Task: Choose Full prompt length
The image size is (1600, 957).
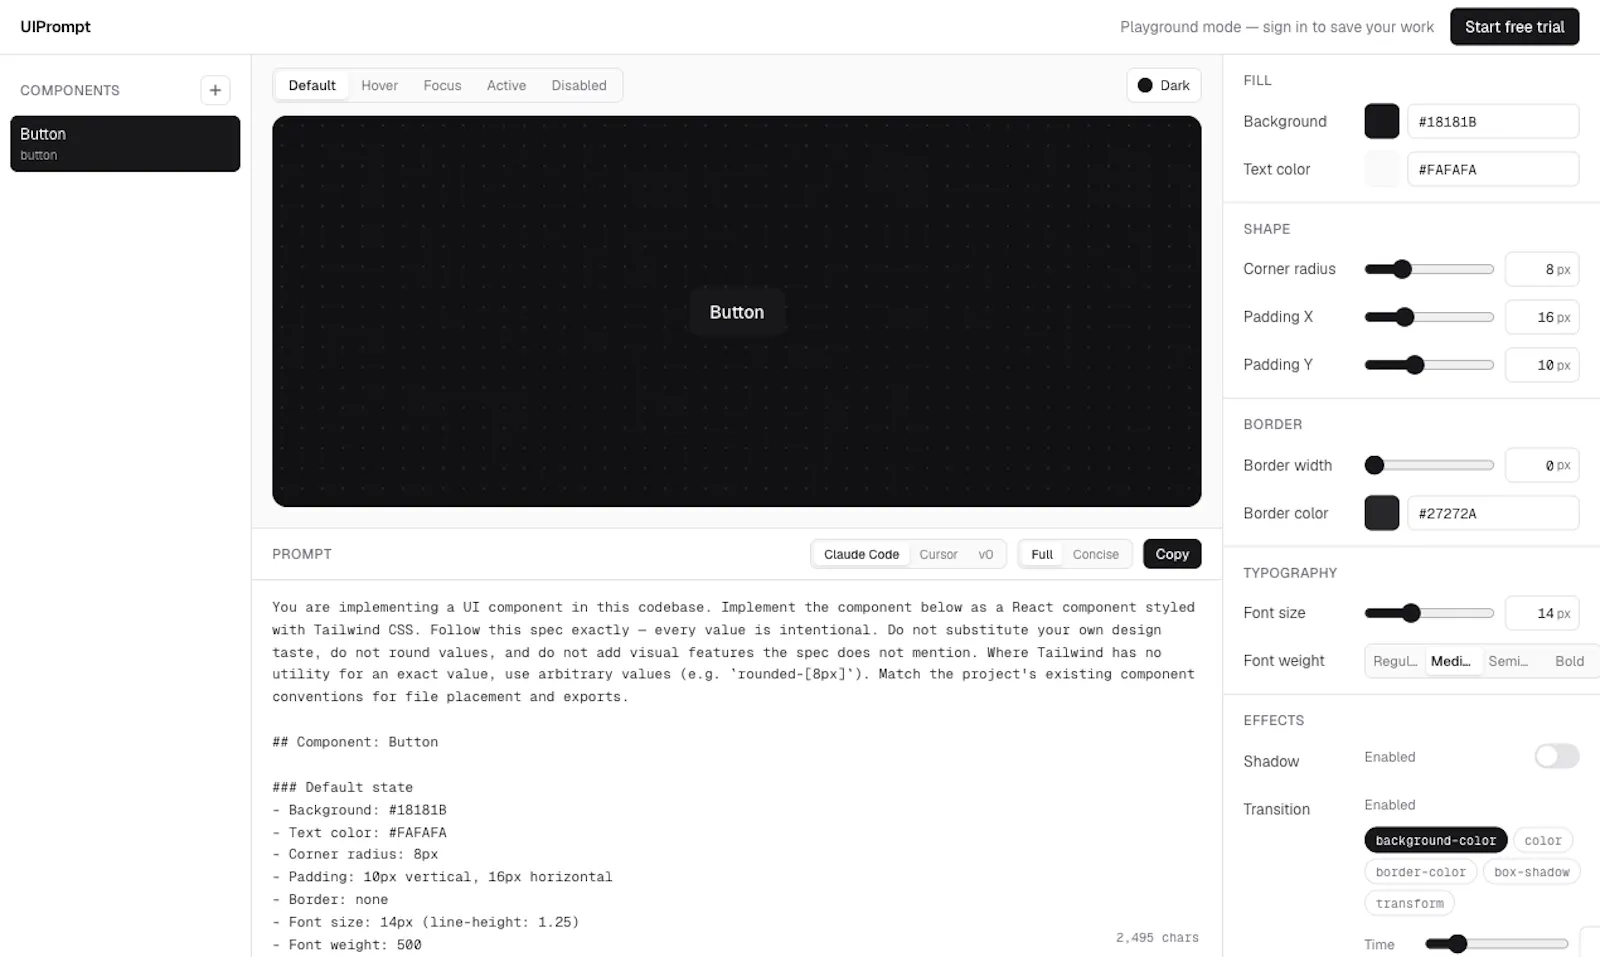Action: tap(1042, 554)
